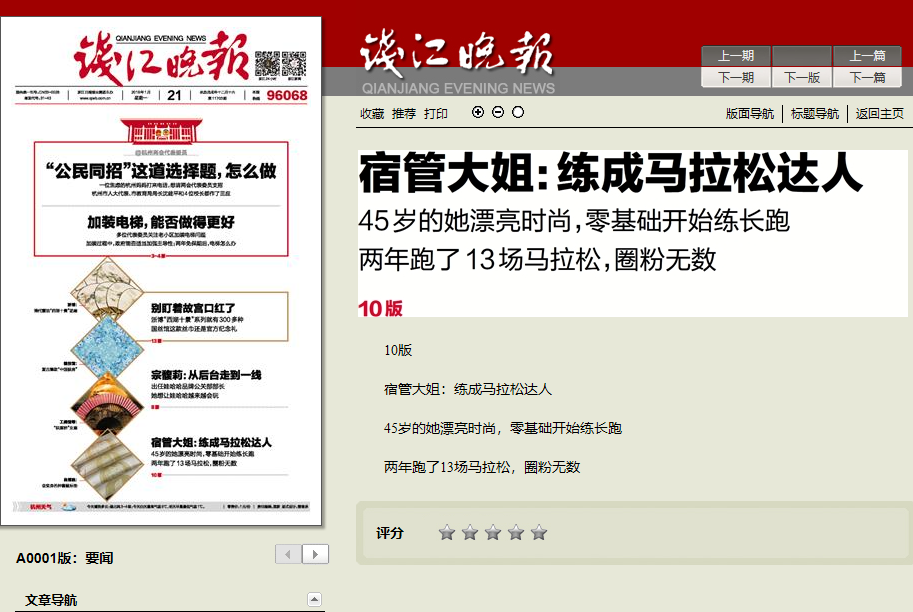Click 打印 to print the article
913x612 pixels.
click(436, 114)
